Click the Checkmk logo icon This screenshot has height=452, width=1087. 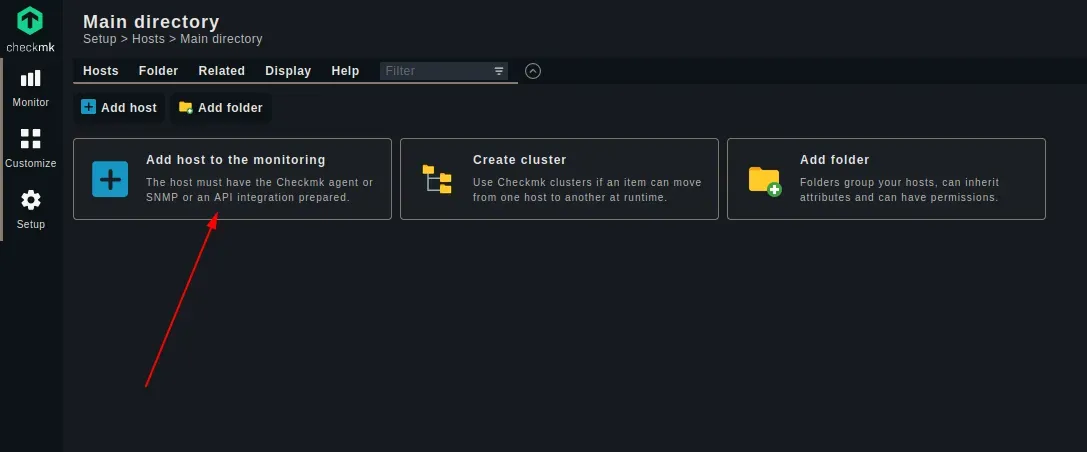[x=30, y=20]
